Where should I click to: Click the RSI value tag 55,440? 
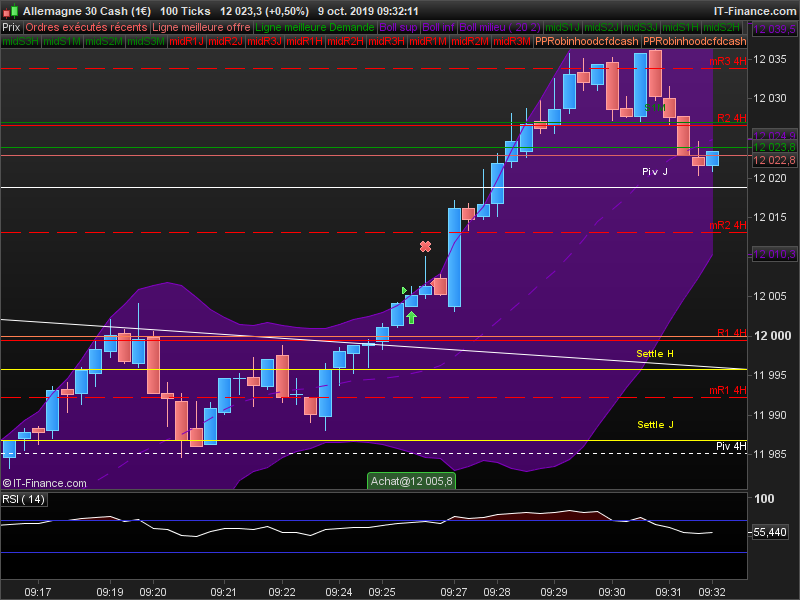770,532
